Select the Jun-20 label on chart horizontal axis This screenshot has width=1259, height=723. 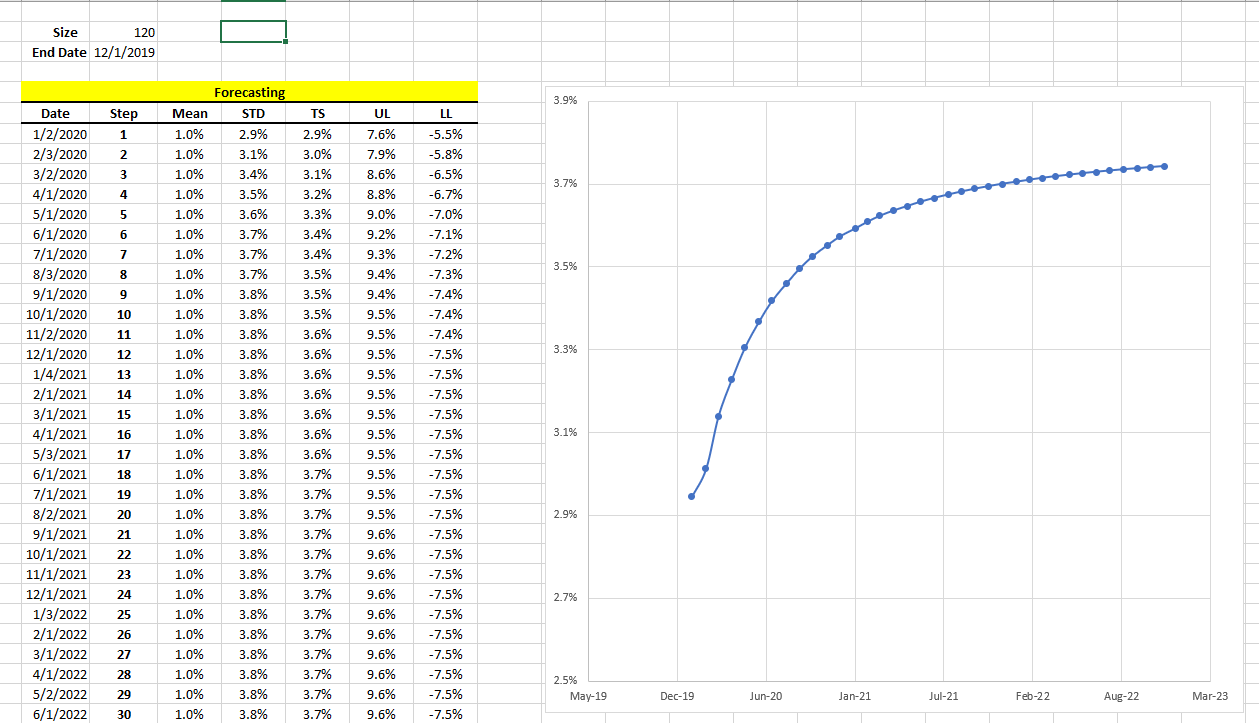(x=766, y=695)
